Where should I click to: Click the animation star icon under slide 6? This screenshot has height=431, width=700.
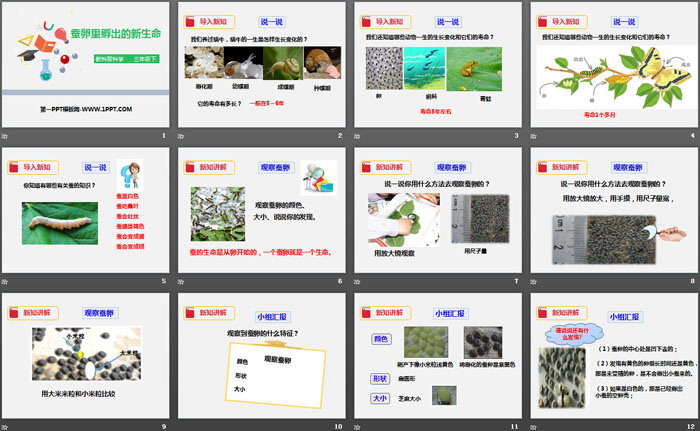click(x=181, y=281)
